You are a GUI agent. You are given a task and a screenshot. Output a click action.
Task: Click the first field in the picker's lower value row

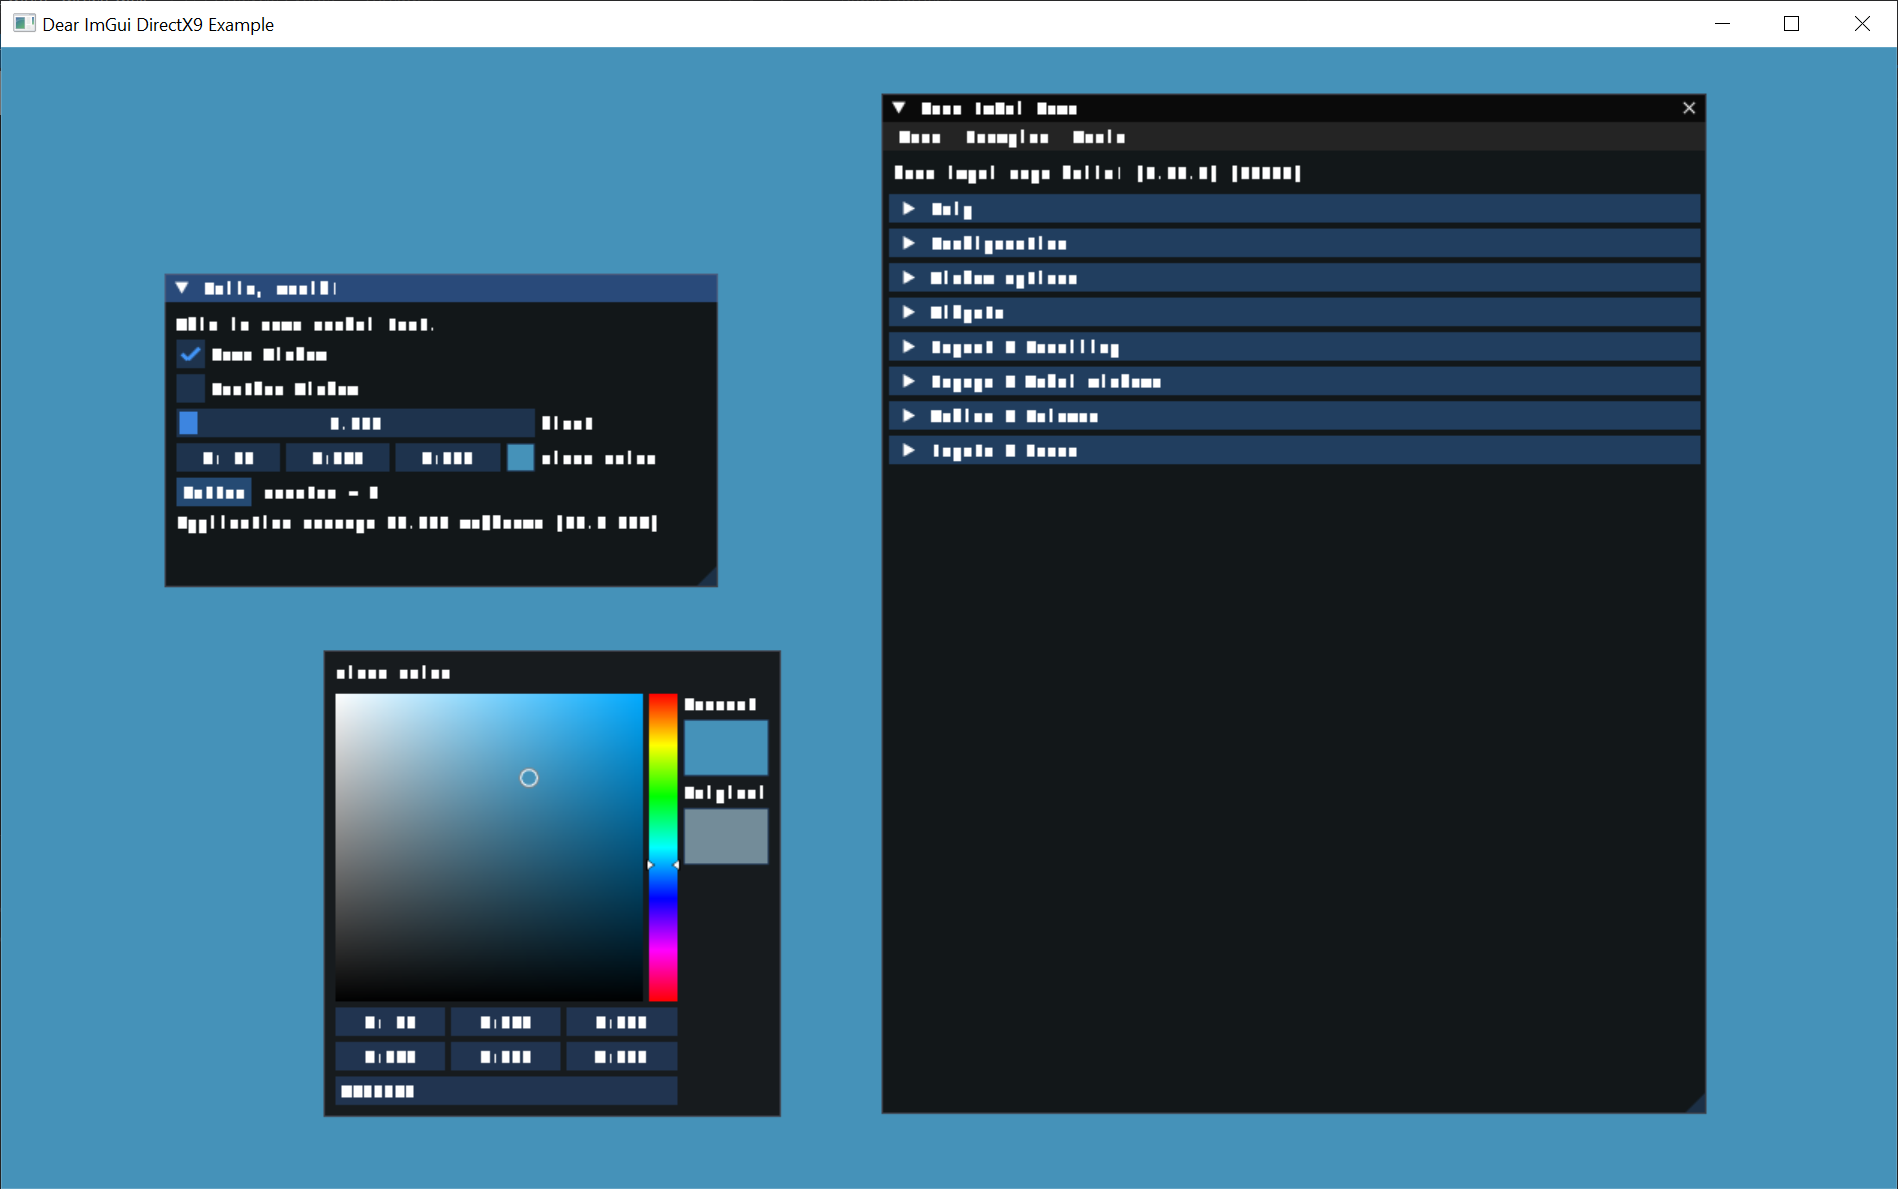[x=390, y=1056]
